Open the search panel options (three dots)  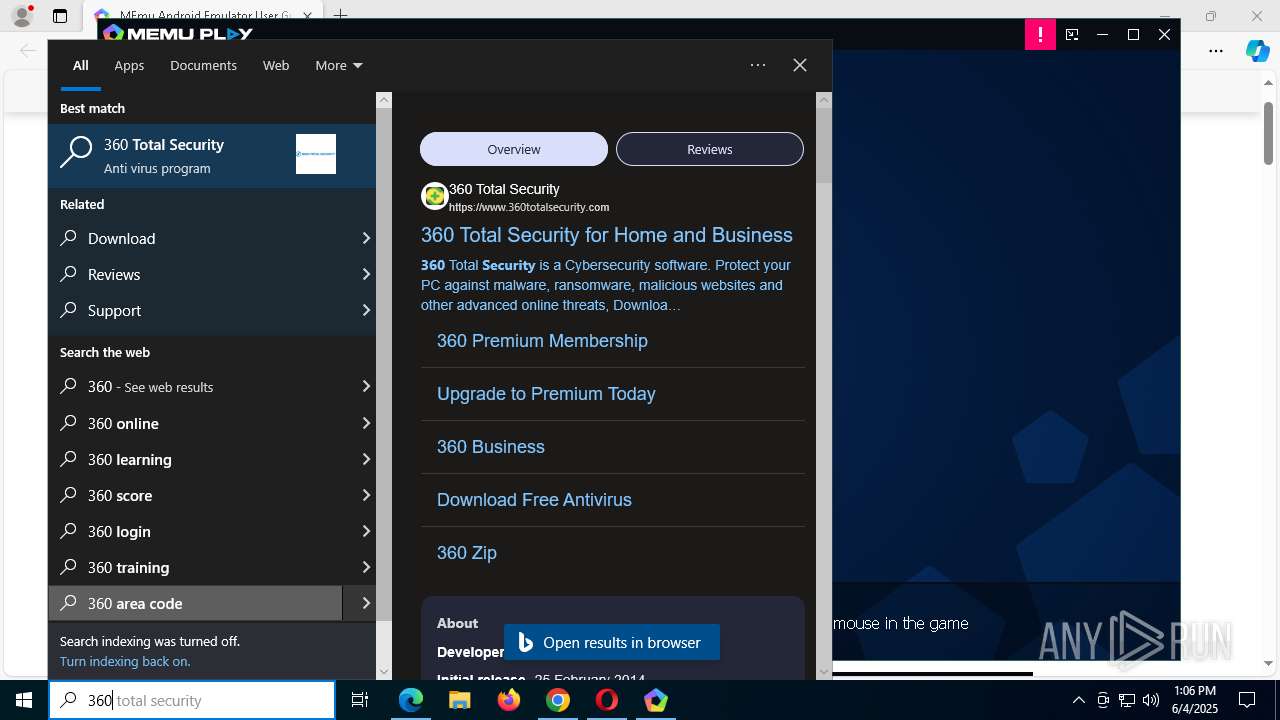[x=758, y=65]
